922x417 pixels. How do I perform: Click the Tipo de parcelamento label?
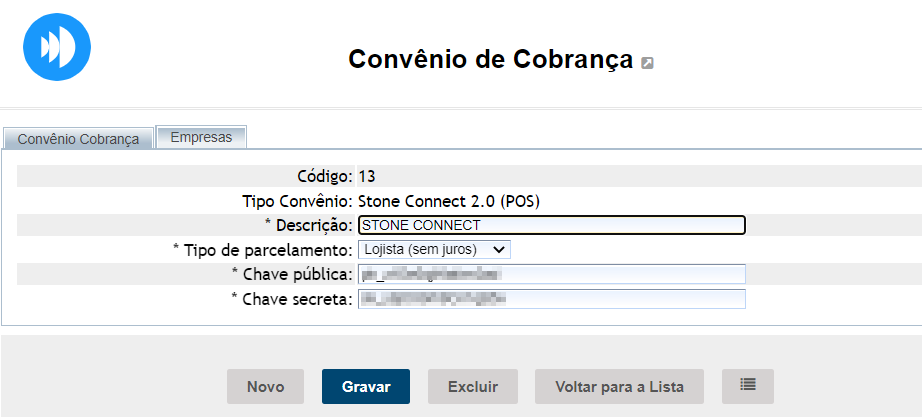[x=263, y=249]
